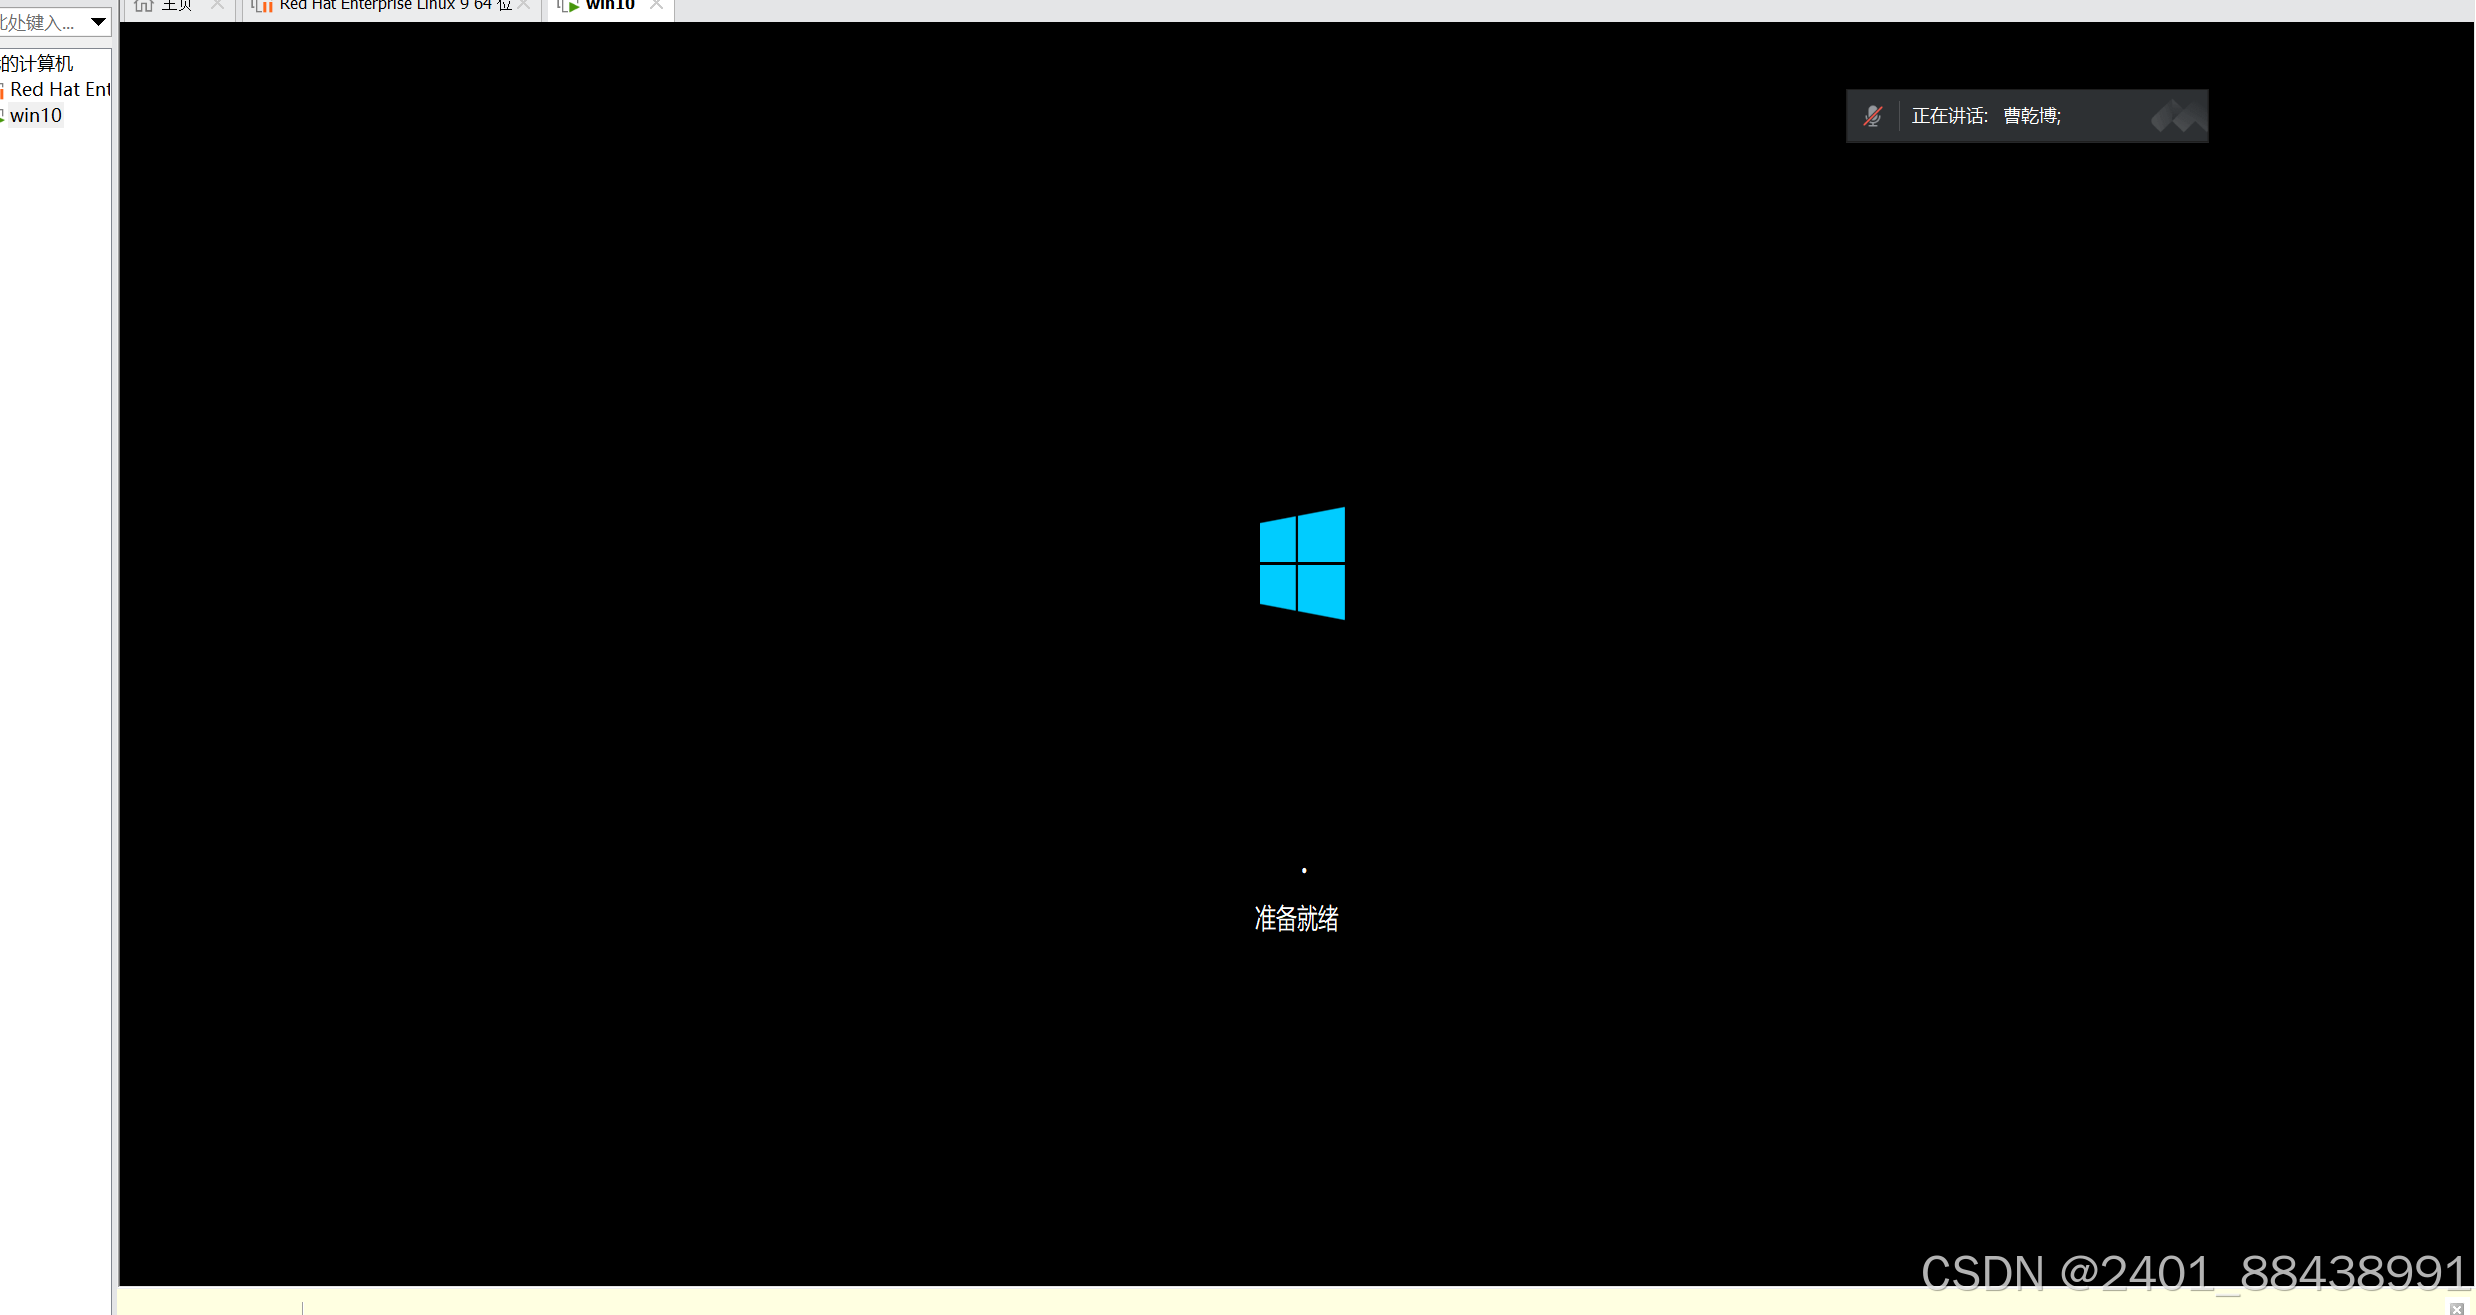Viewport: 2476px width, 1315px height.
Task: Click the muted microphone icon in meeting overlay
Action: [1873, 116]
